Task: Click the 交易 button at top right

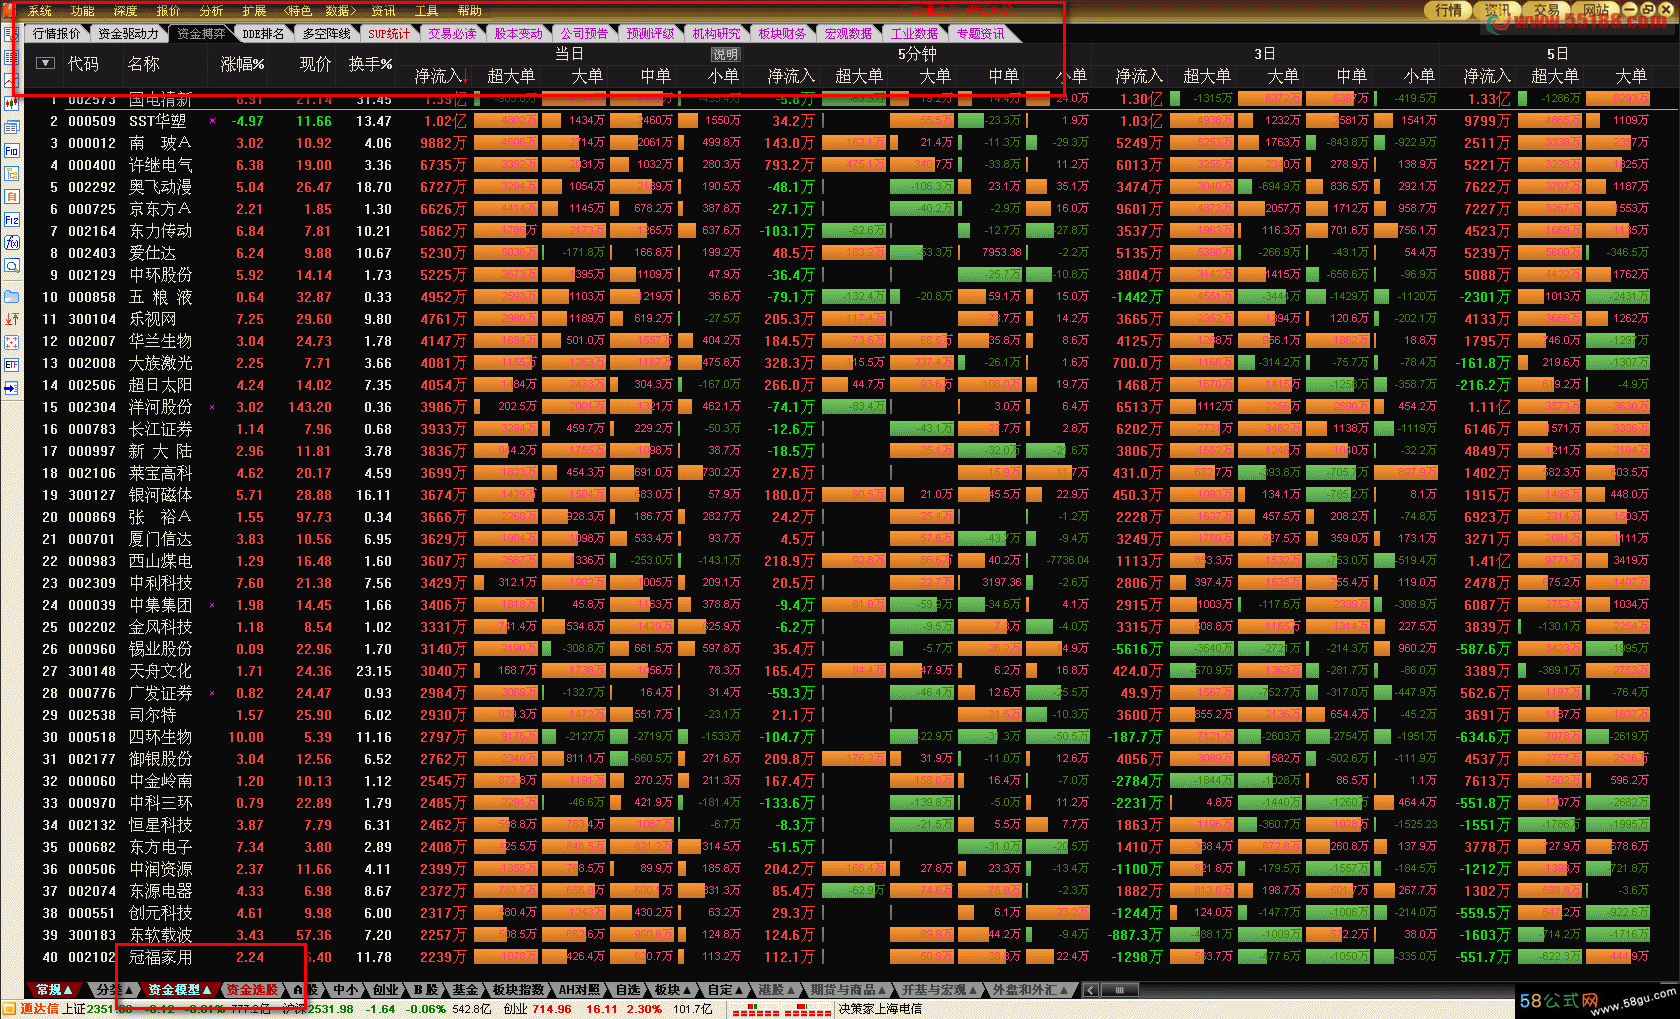Action: coord(1546,10)
